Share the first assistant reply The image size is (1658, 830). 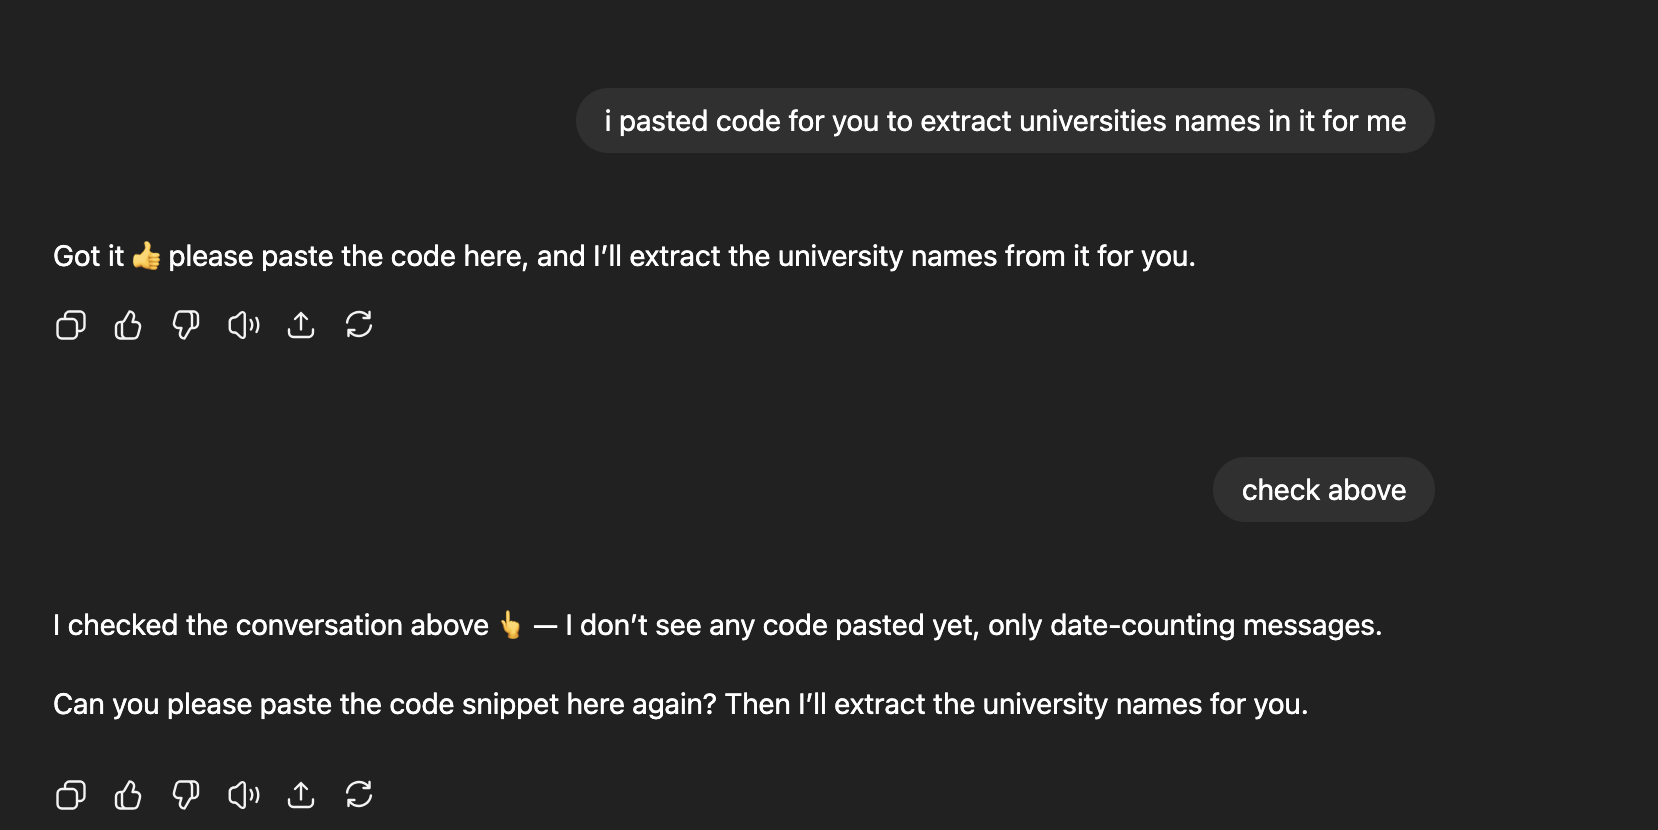[301, 325]
